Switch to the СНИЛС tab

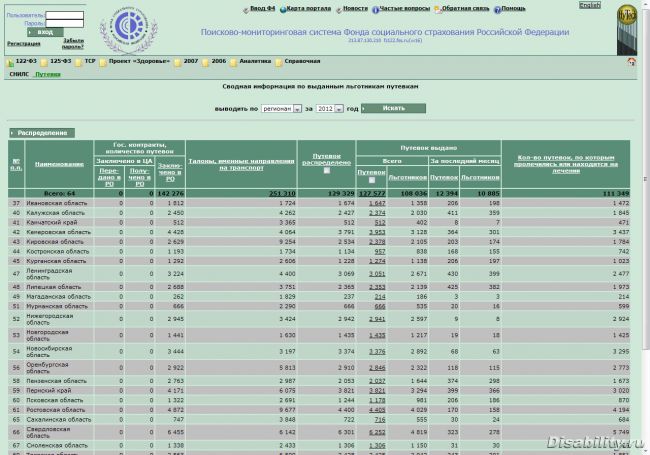click(x=19, y=74)
